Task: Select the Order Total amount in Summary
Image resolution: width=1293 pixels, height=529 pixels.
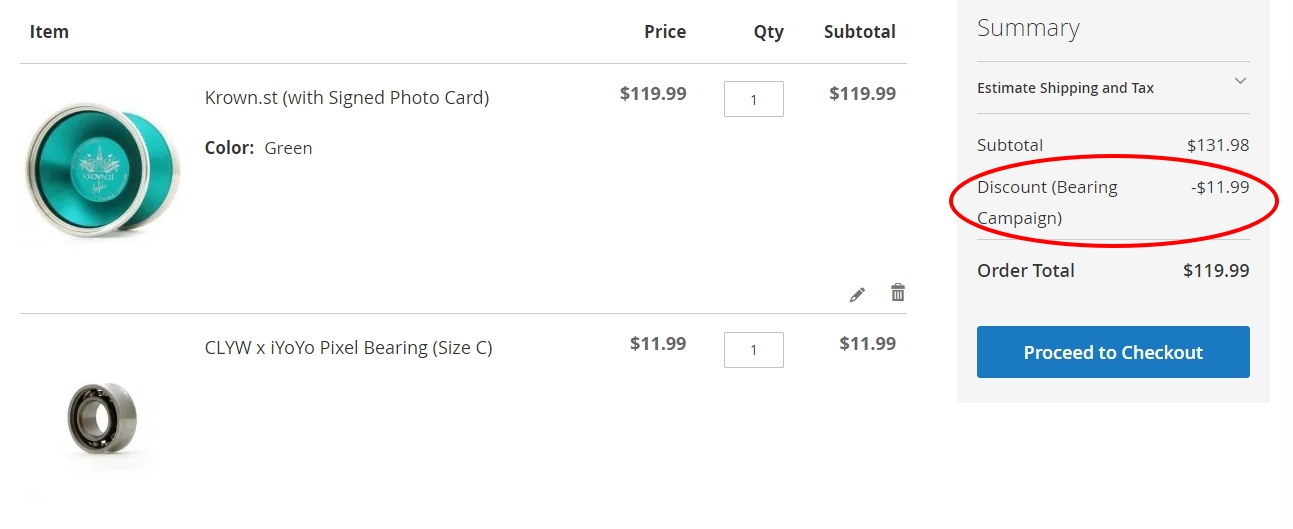Action: pyautogui.click(x=1216, y=271)
